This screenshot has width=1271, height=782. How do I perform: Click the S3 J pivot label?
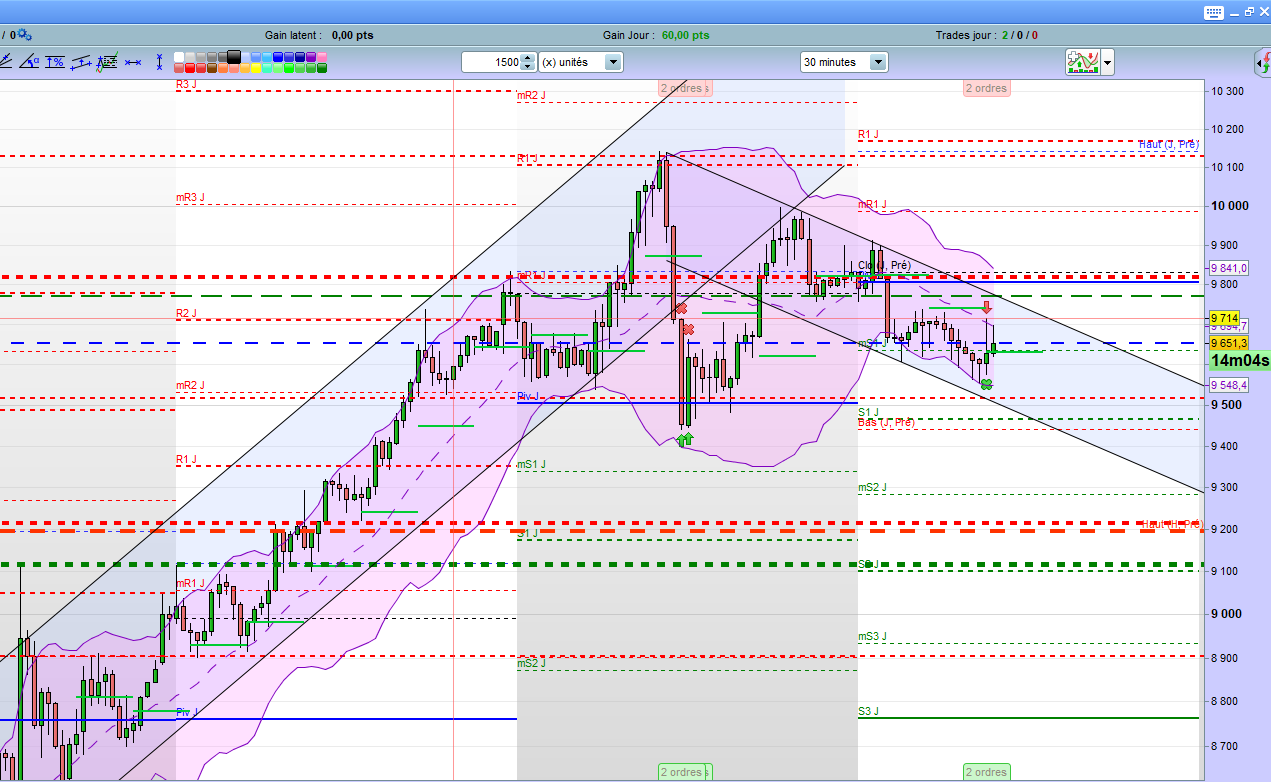click(x=868, y=711)
